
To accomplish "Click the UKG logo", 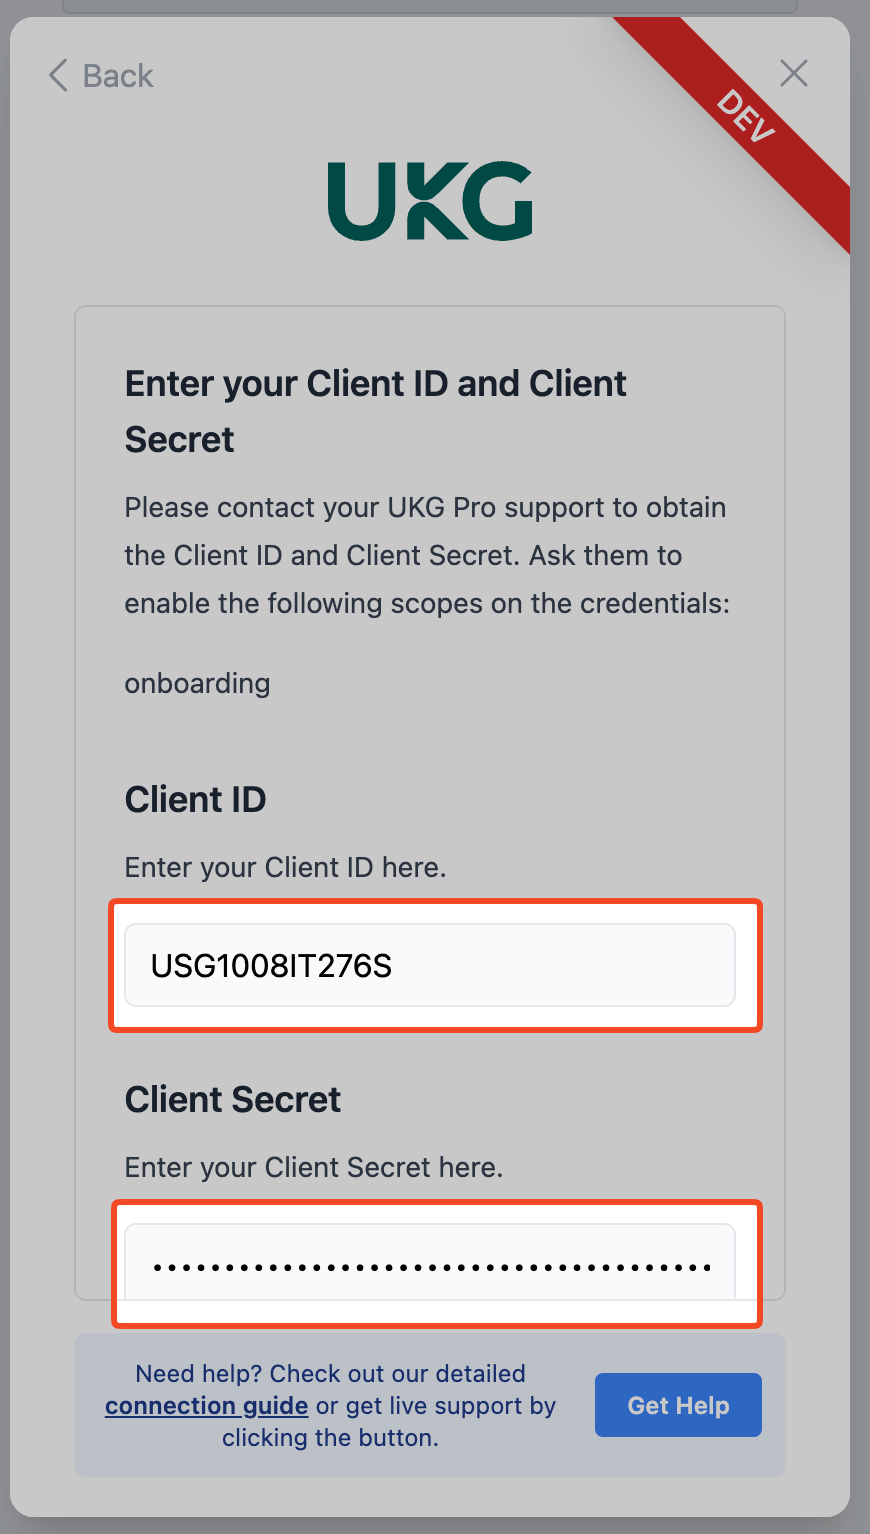I will pyautogui.click(x=430, y=201).
